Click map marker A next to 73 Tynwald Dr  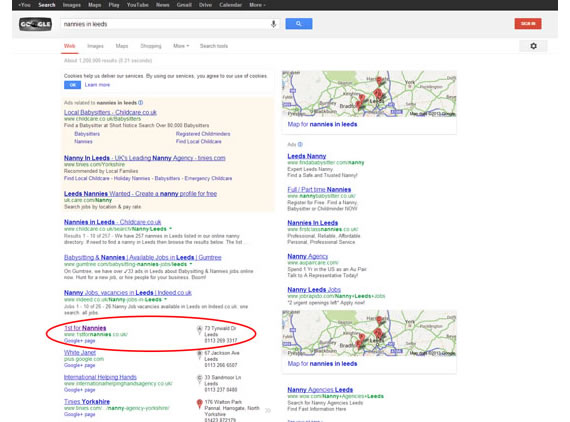[x=199, y=330]
